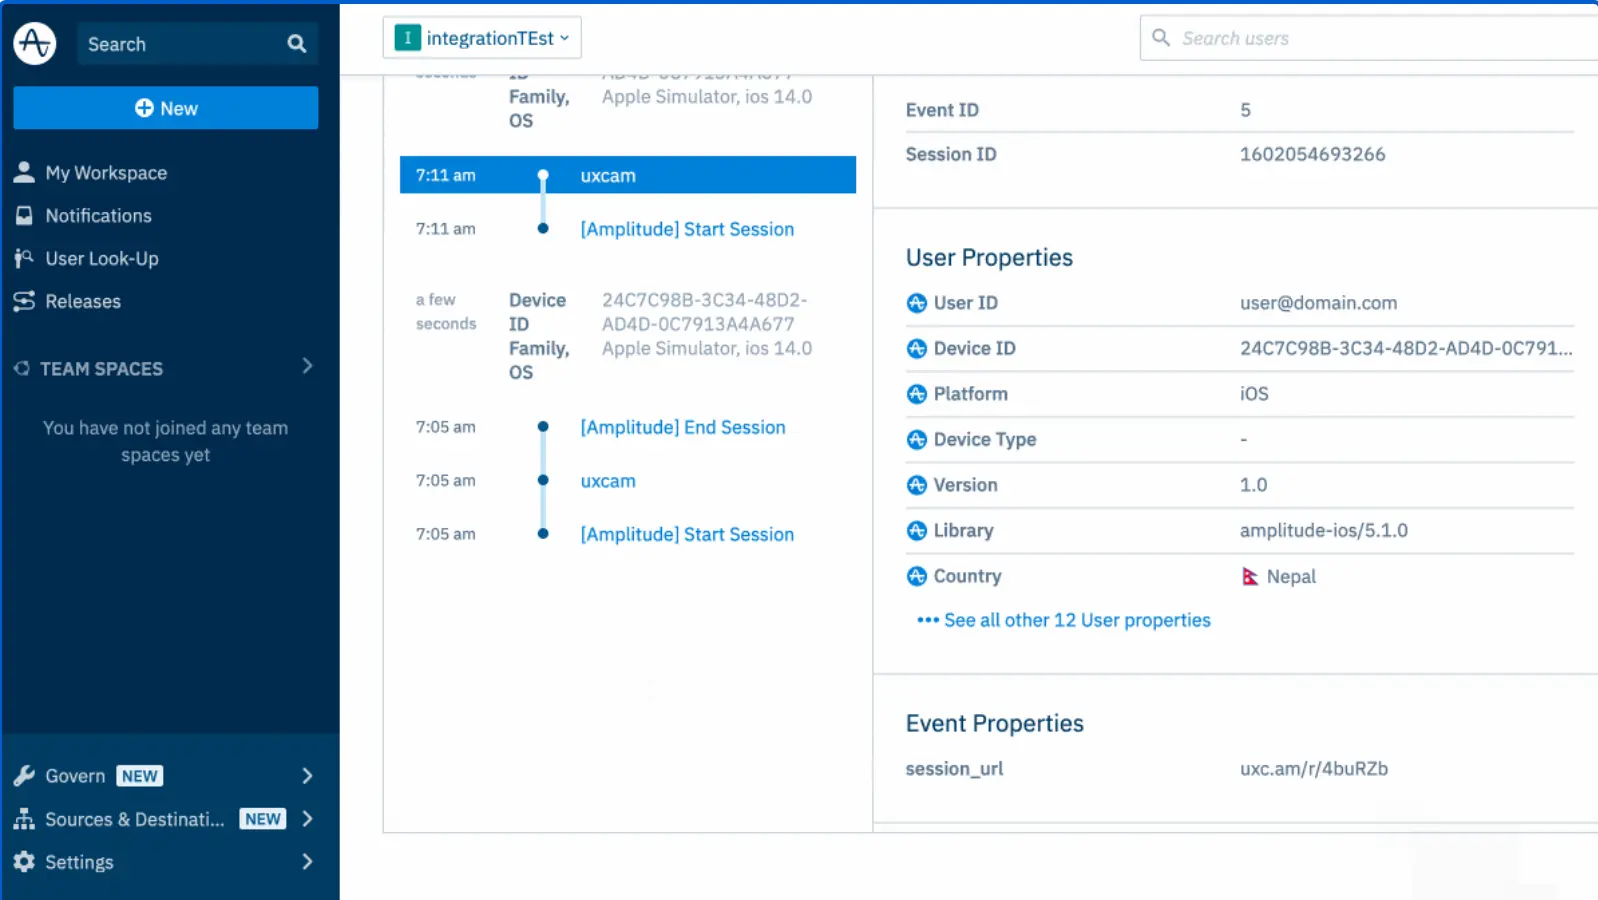Click the Amplitude logo icon
The width and height of the screenshot is (1598, 900).
point(35,43)
